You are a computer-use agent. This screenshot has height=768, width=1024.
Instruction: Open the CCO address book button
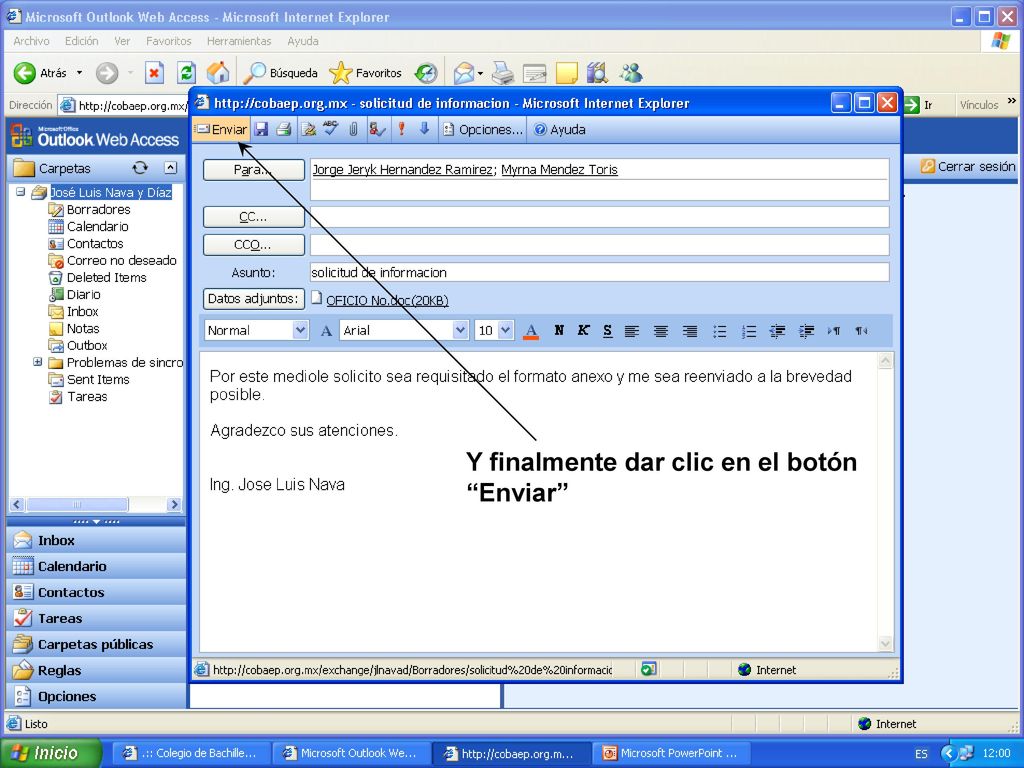click(x=253, y=245)
